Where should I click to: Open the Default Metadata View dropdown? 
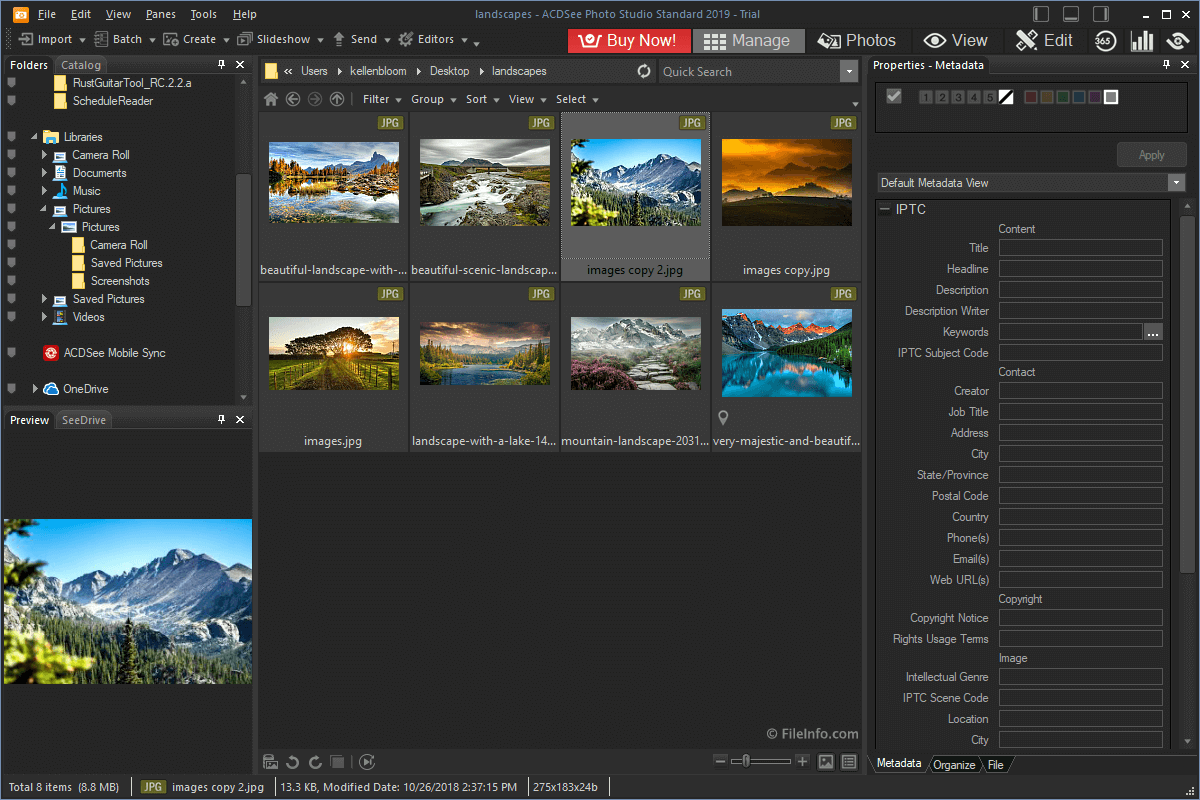[1176, 183]
